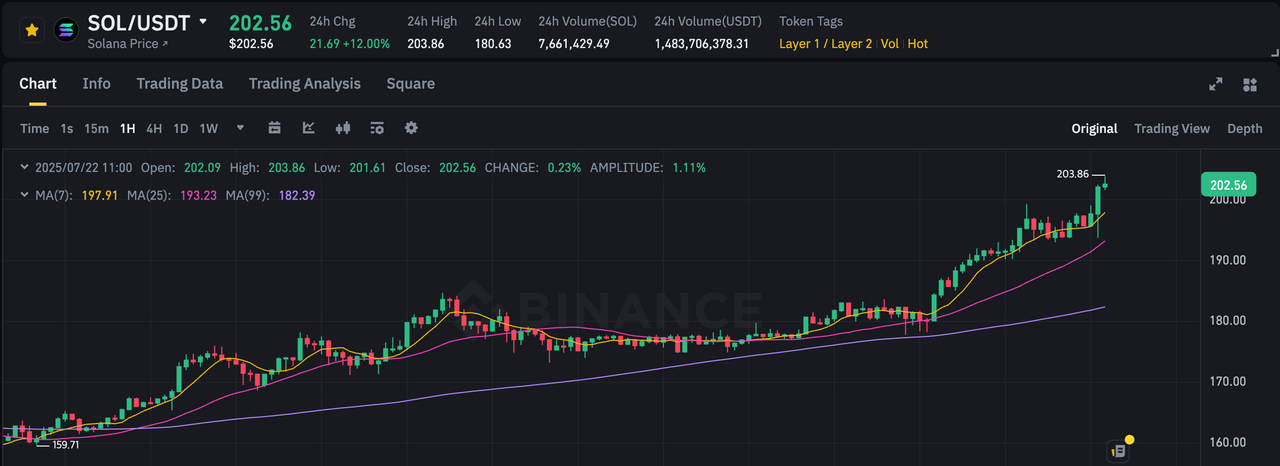Click the 180.00 price axis label

tap(1226, 321)
